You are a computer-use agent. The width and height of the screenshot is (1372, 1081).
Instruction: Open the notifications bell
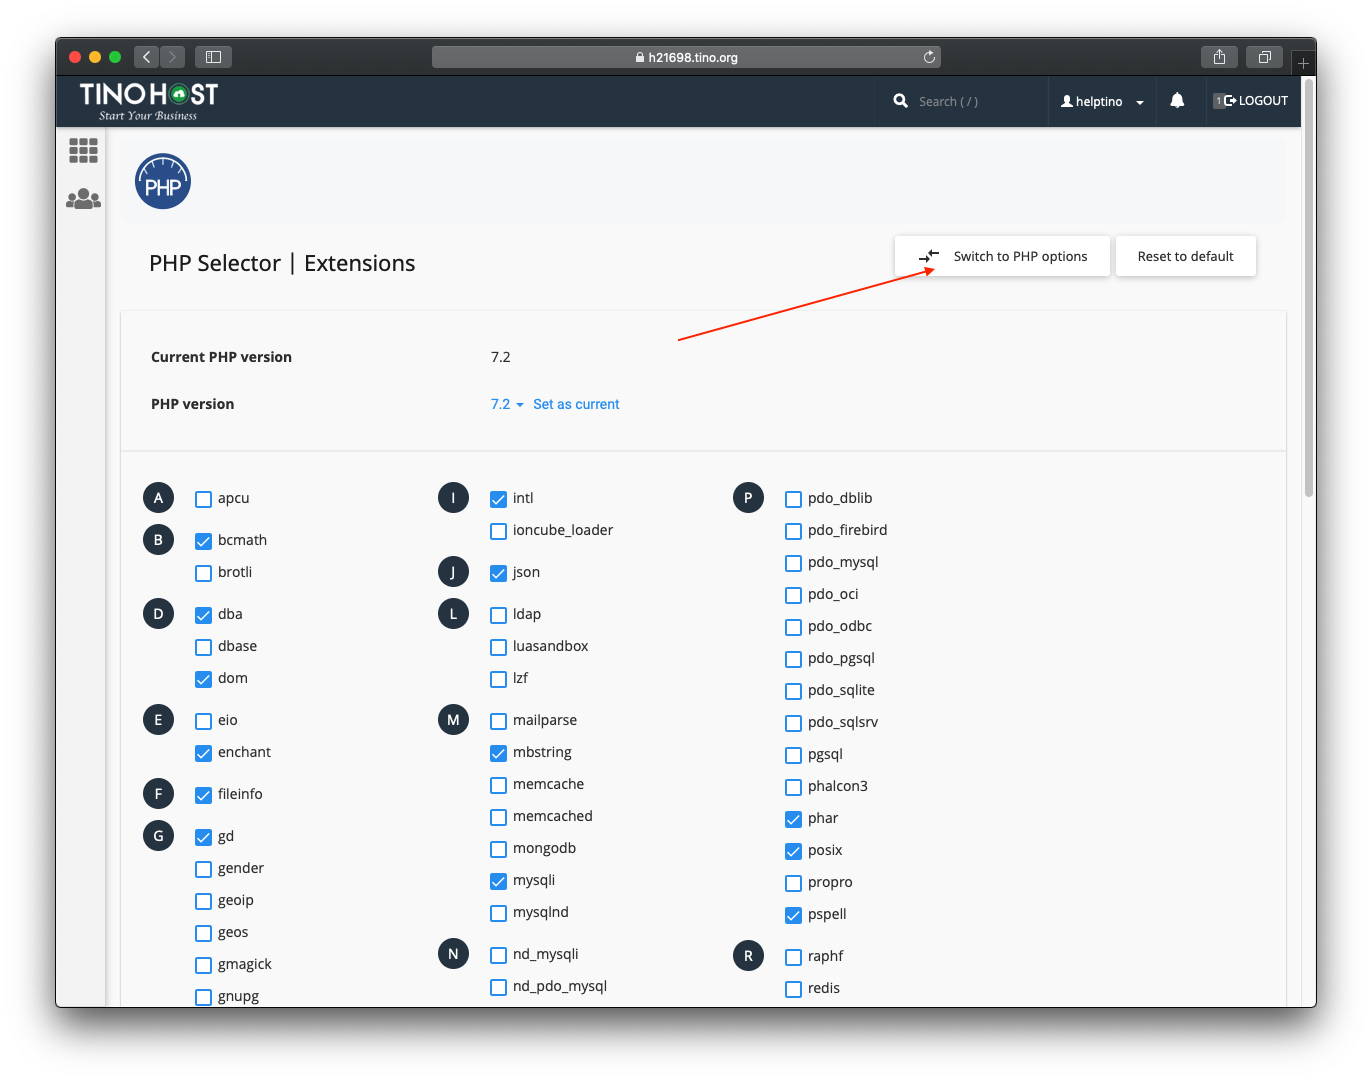(1177, 101)
